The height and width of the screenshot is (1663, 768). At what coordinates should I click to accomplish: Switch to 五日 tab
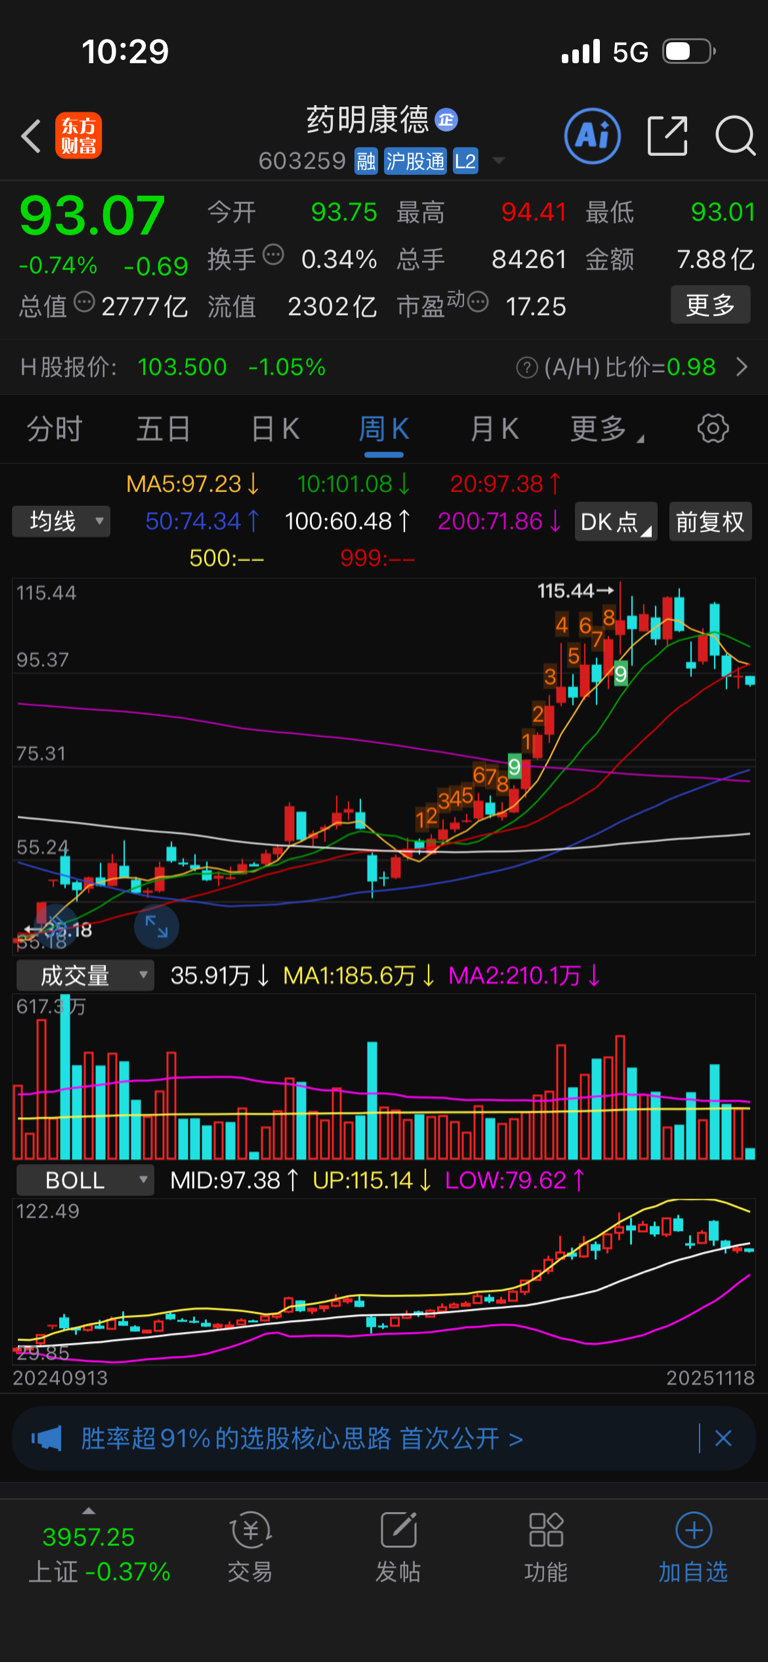click(x=164, y=430)
